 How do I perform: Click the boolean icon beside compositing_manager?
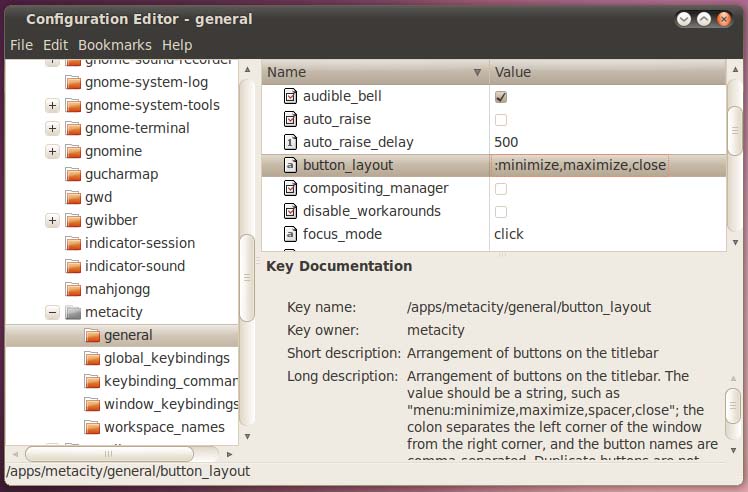(x=291, y=188)
